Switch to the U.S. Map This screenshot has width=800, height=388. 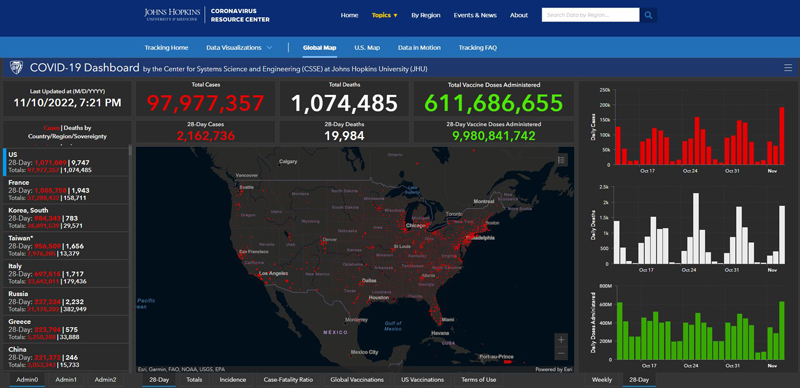(x=367, y=47)
